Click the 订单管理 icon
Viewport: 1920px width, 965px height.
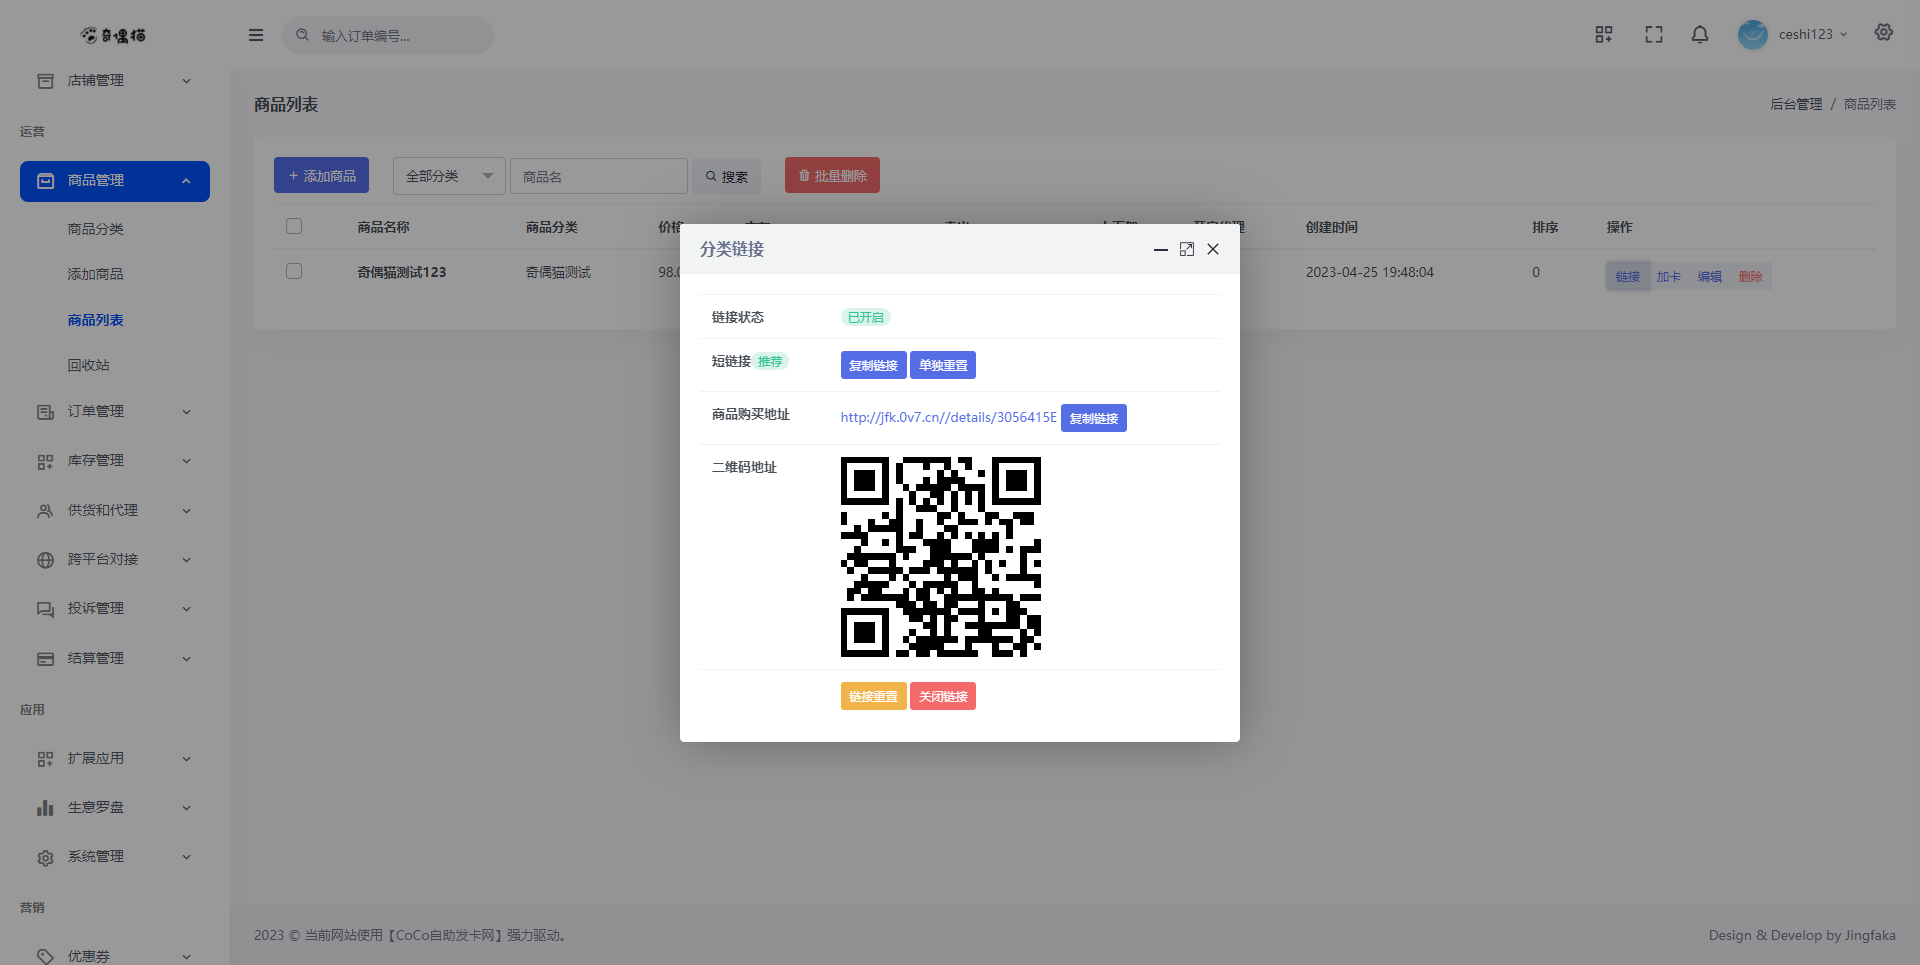(45, 412)
